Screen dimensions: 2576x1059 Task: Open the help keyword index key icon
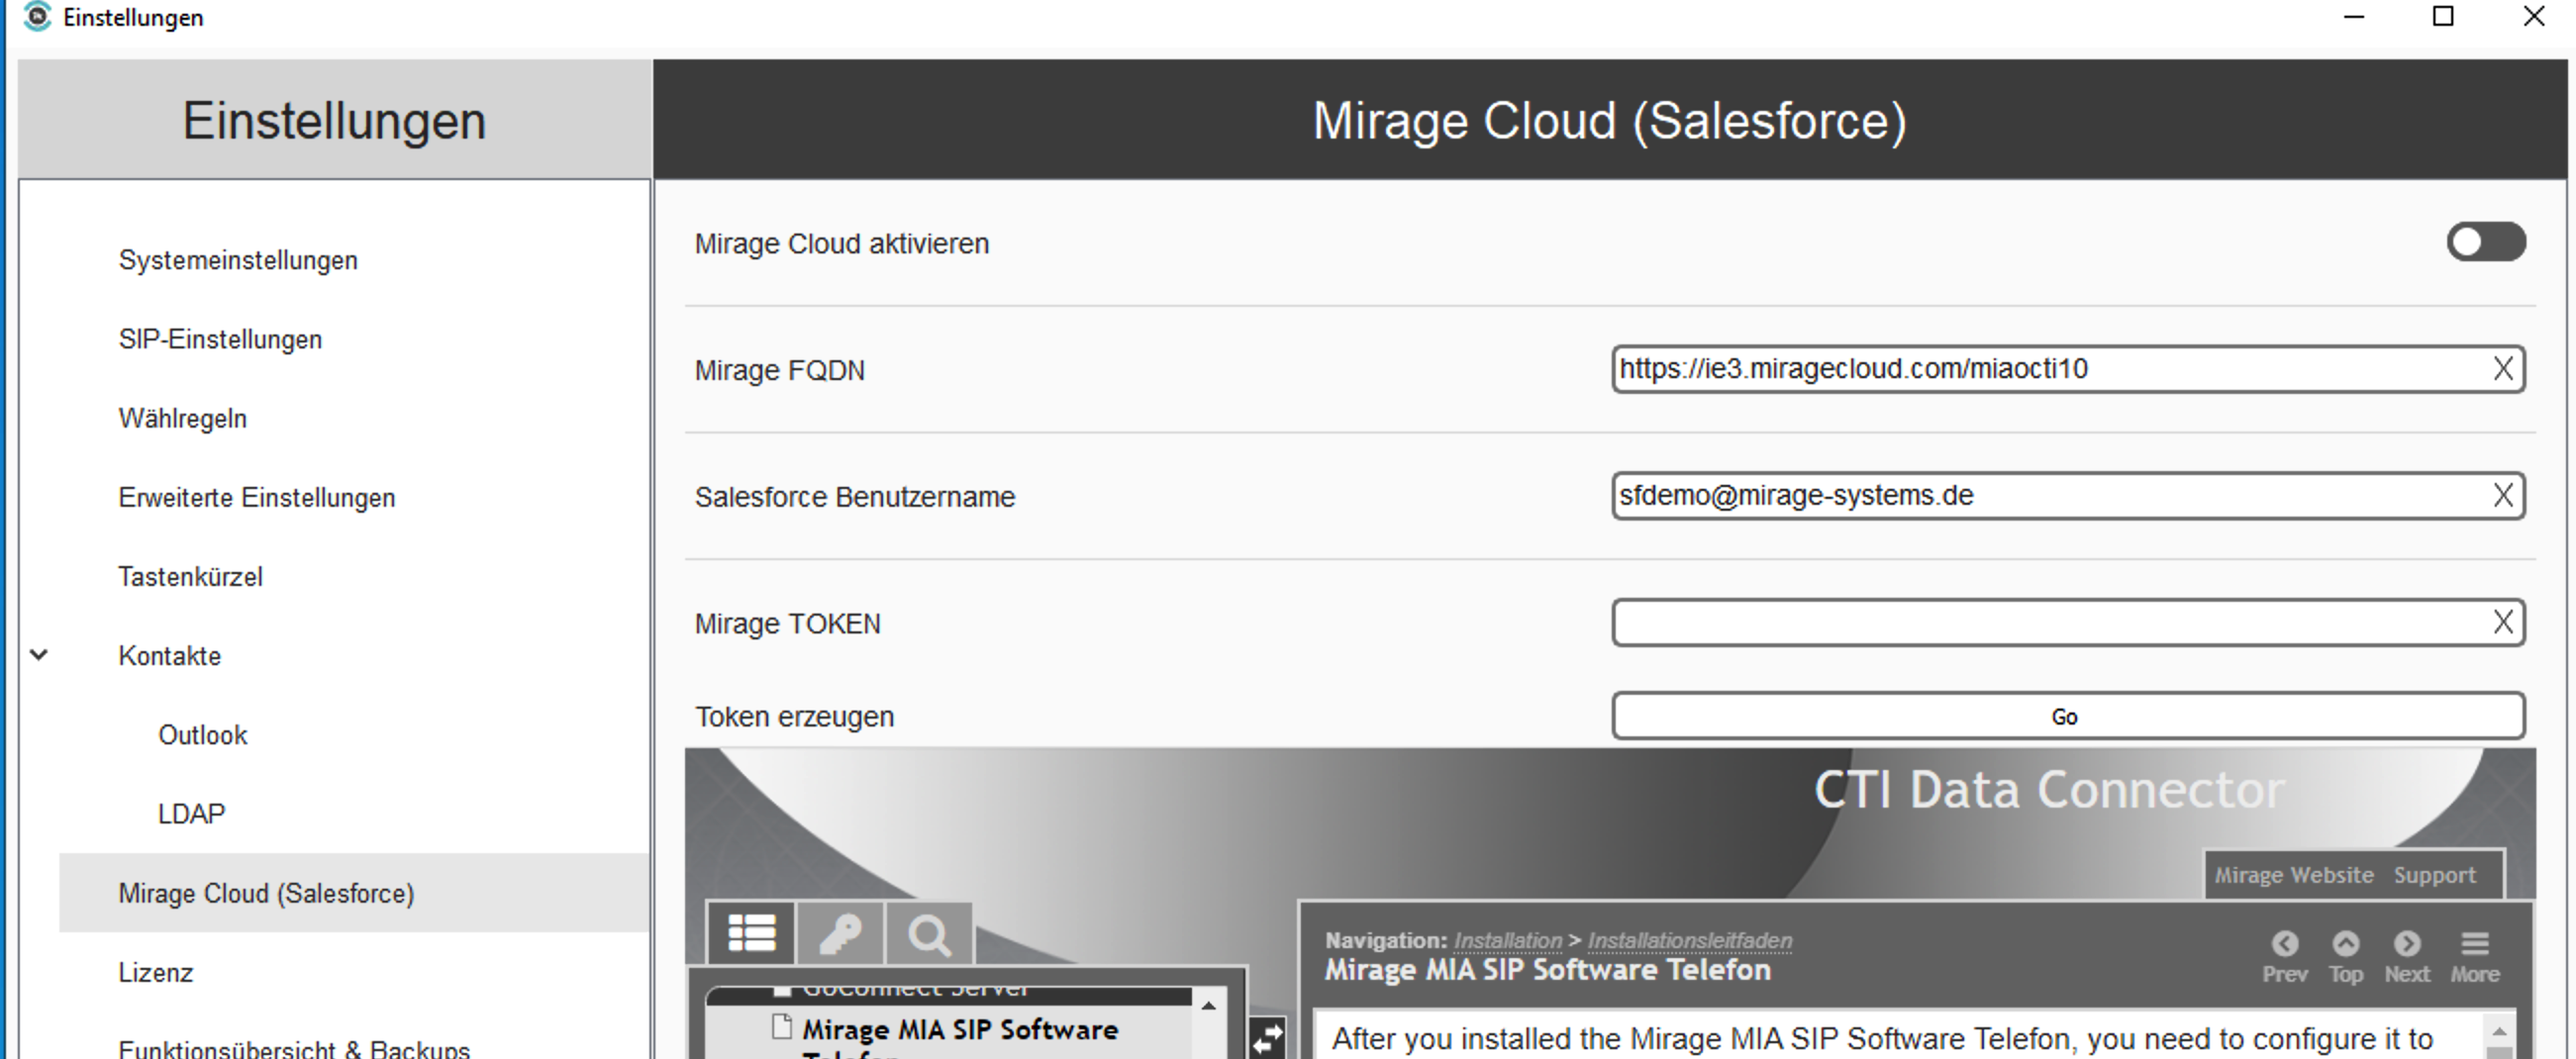click(x=840, y=934)
